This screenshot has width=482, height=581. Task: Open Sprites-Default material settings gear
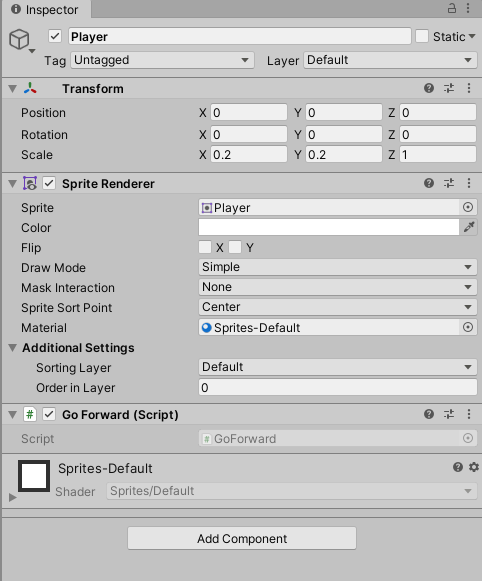pos(474,467)
